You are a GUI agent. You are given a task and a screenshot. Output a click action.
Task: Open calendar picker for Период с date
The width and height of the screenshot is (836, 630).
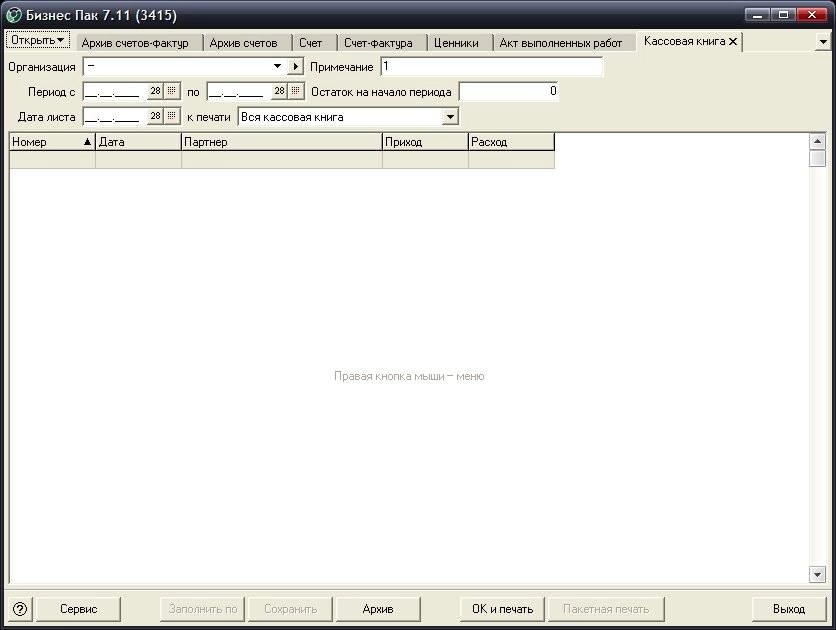tap(172, 91)
